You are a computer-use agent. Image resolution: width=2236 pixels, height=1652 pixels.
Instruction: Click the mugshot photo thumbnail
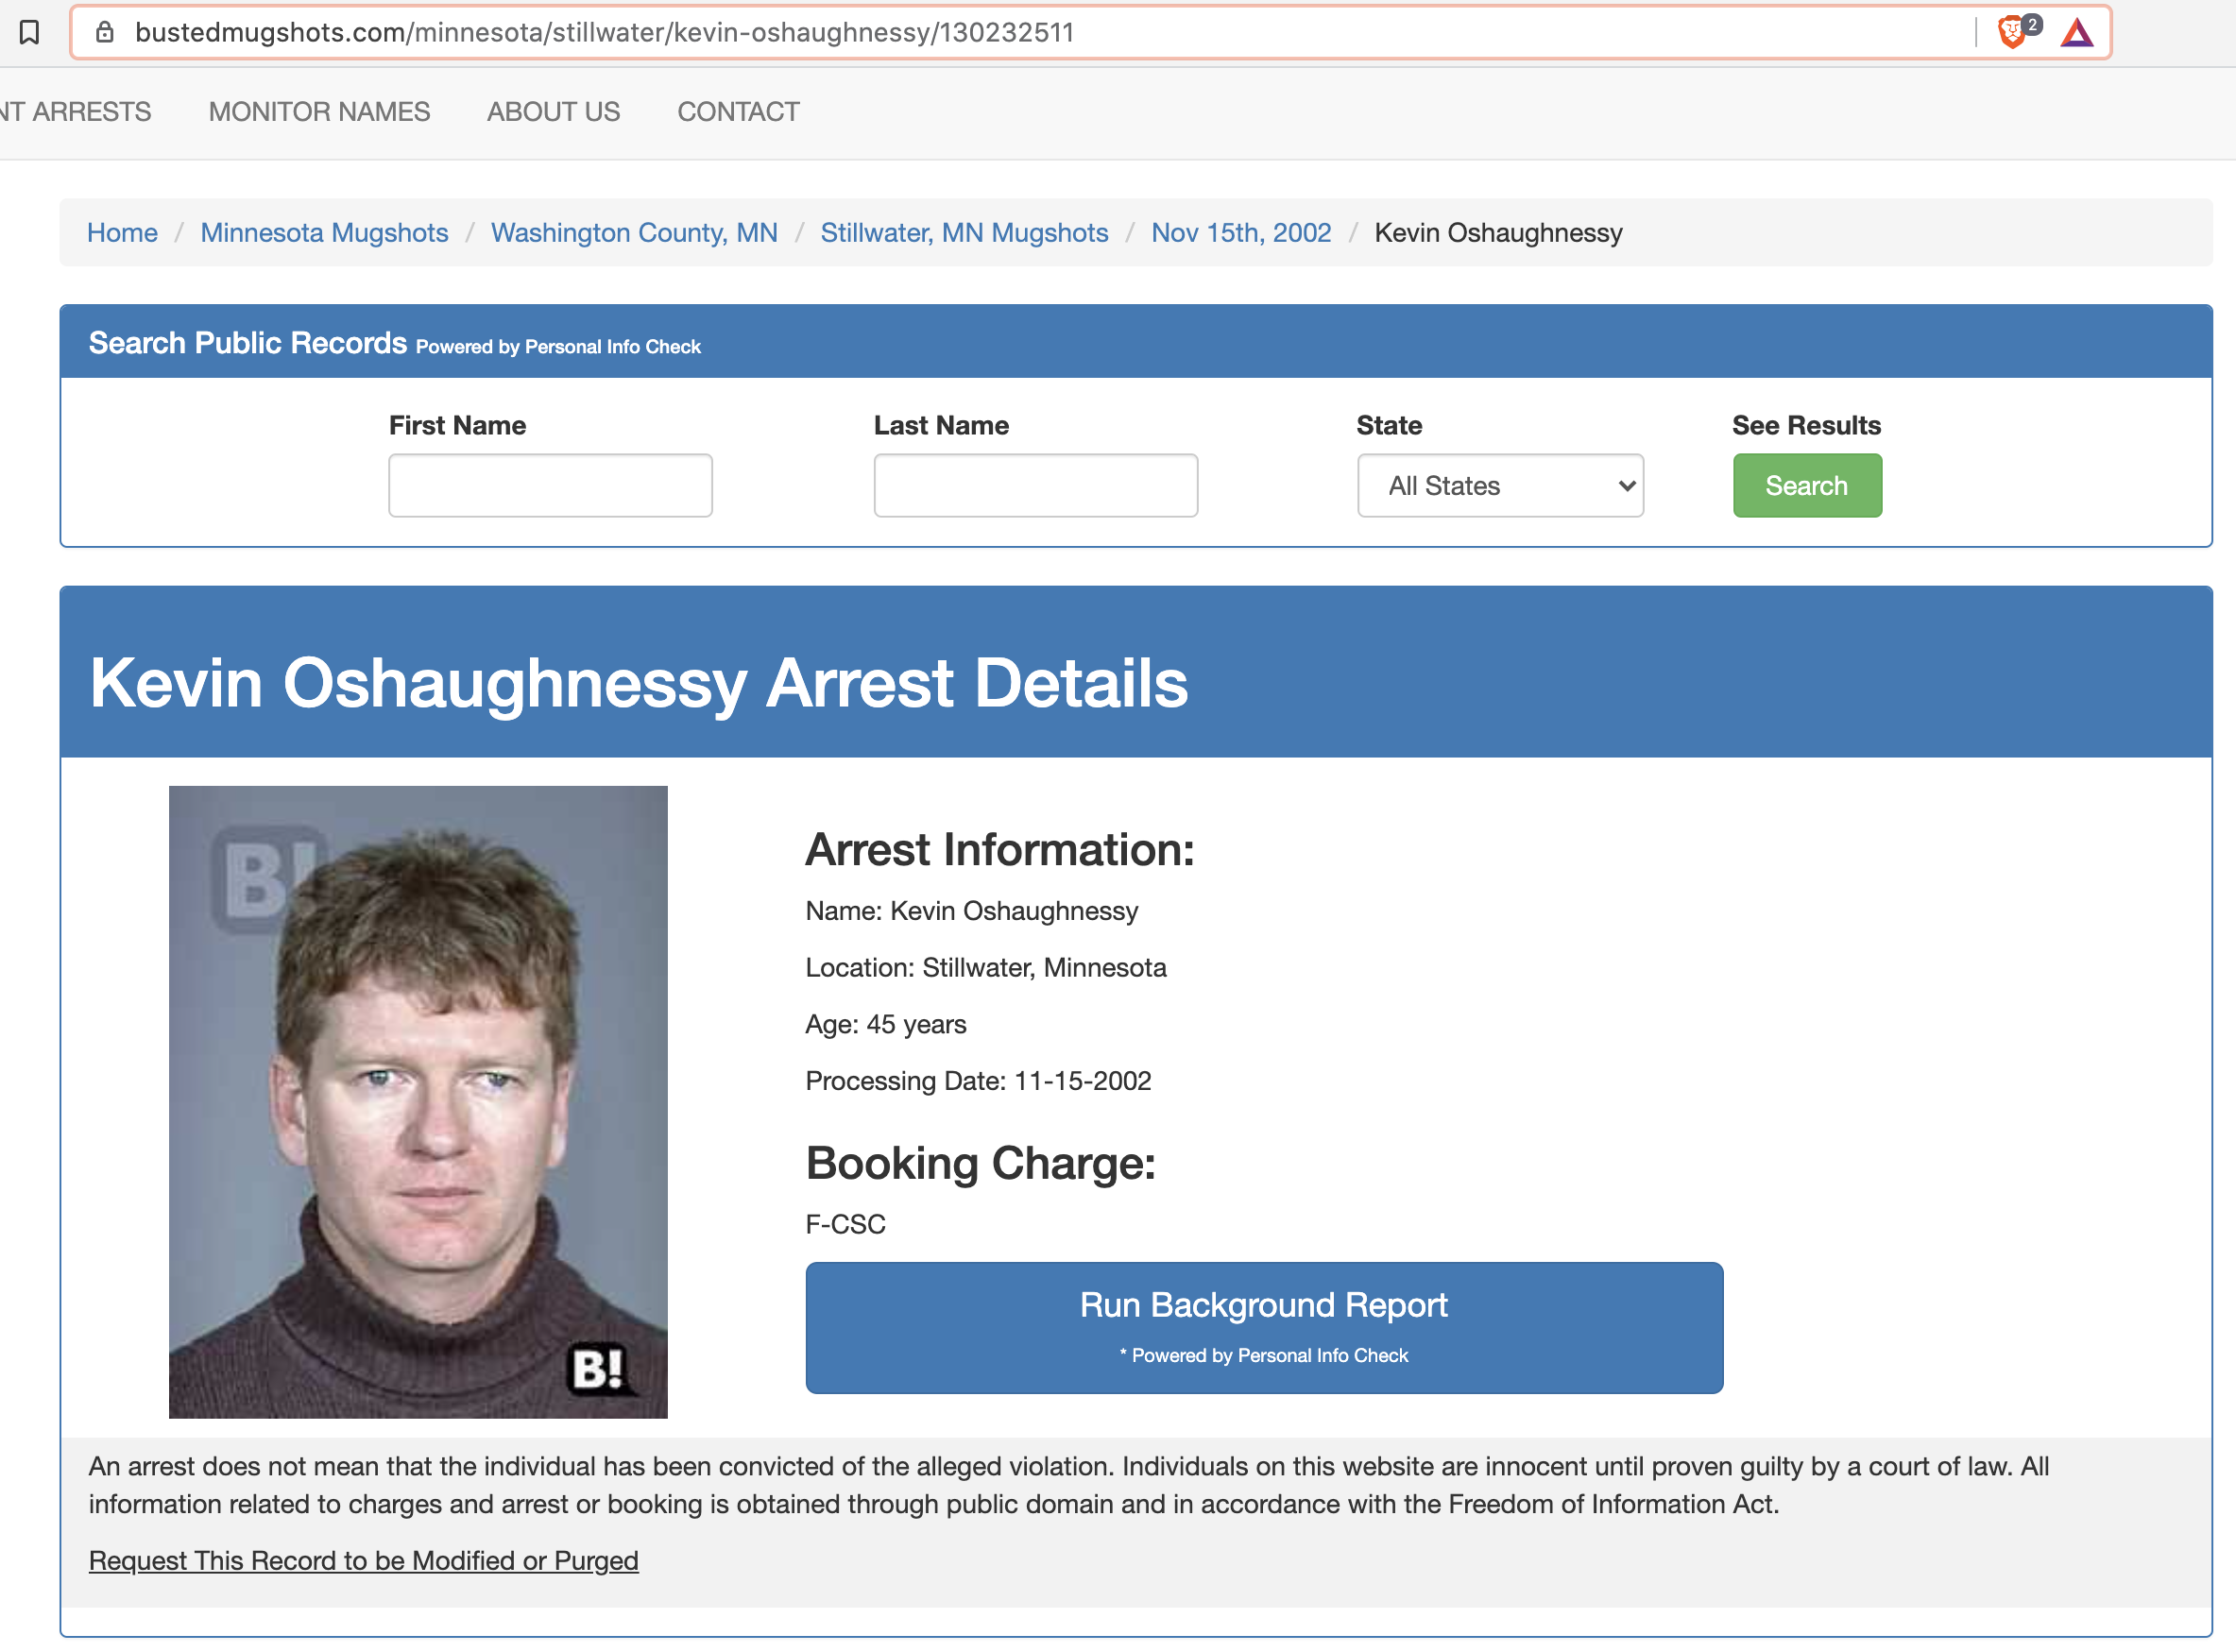[418, 1101]
